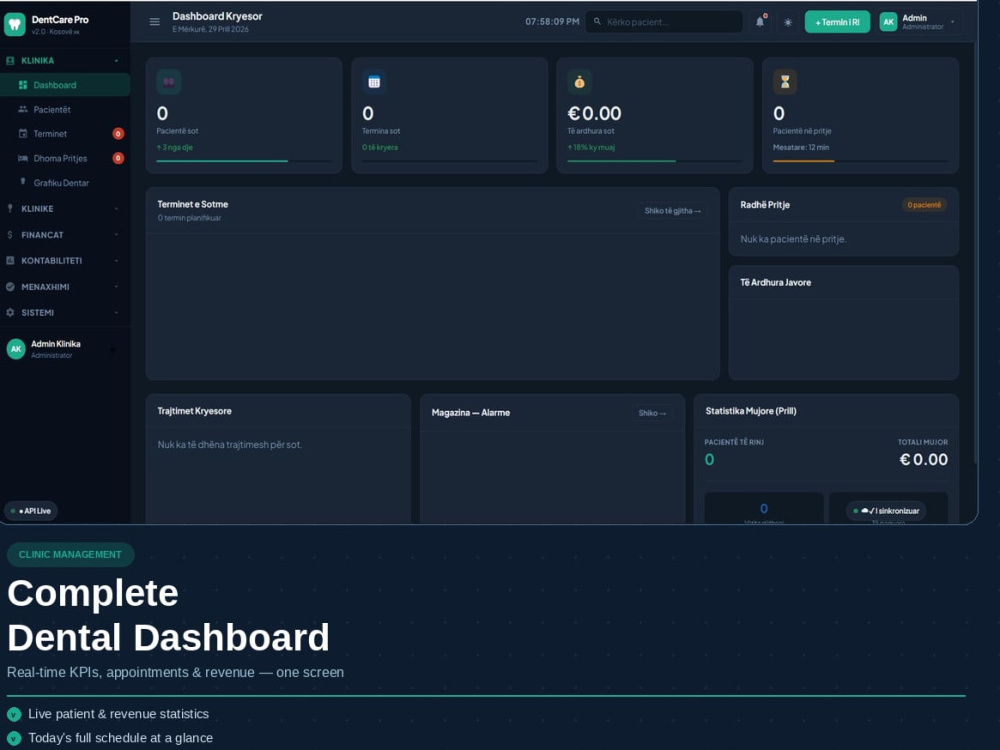Click the Terminet calendar icon in sidebar
The height and width of the screenshot is (750, 1000).
pos(23,134)
